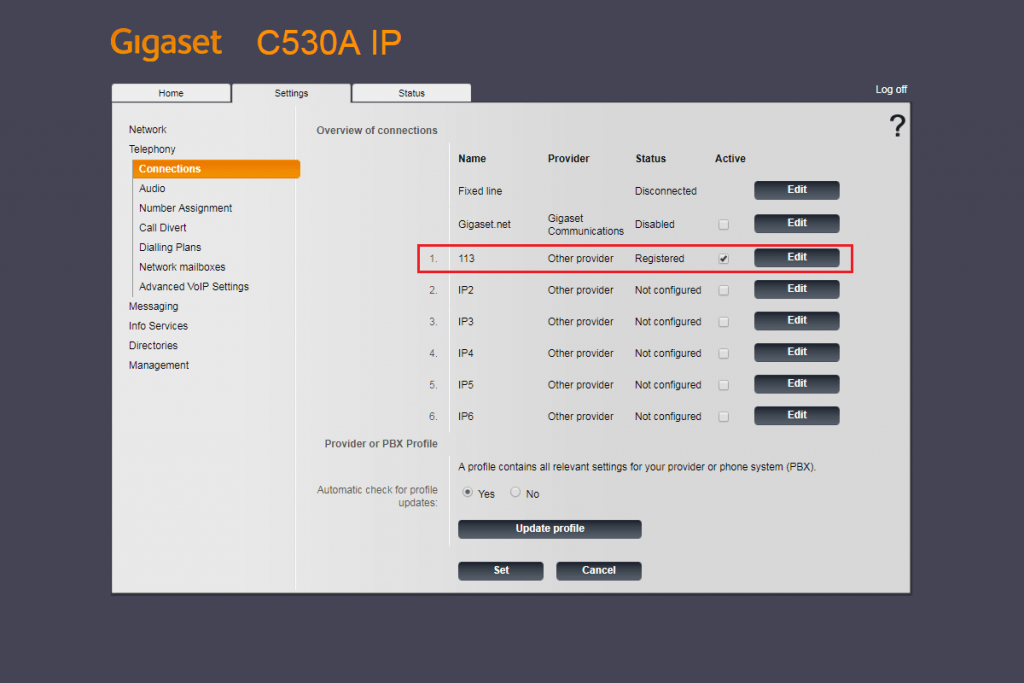This screenshot has width=1024, height=683.
Task: Click the 'Provider' column header
Action: point(568,159)
